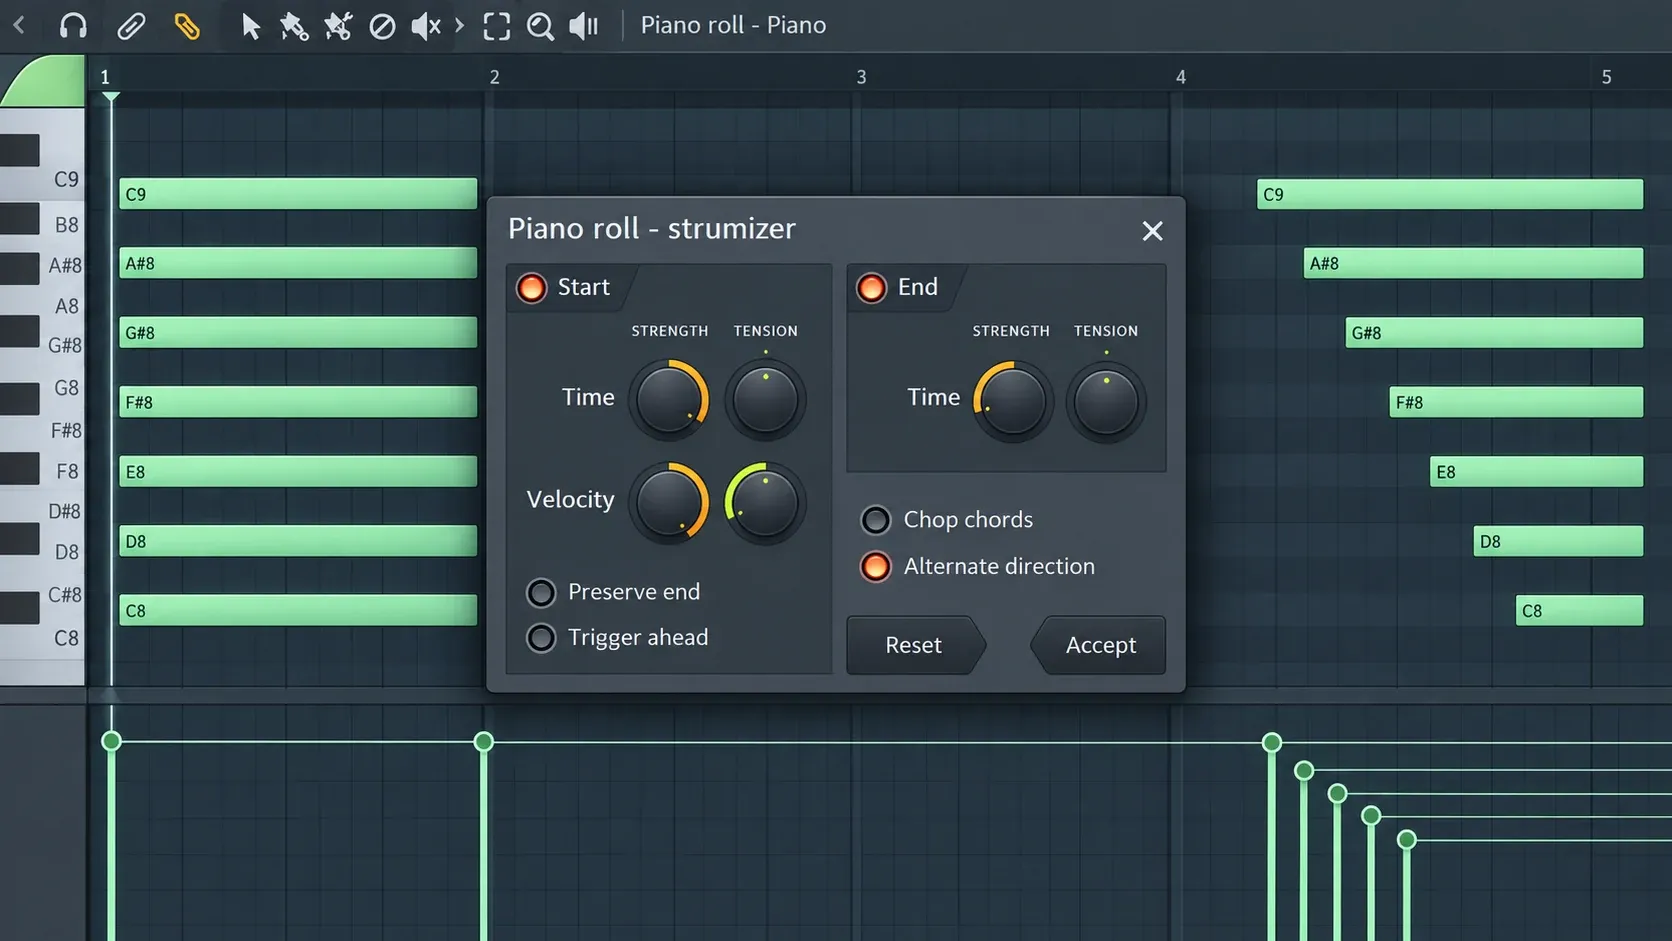Image resolution: width=1672 pixels, height=941 pixels.
Task: Expand more tools with small chevron
Action: pos(459,25)
